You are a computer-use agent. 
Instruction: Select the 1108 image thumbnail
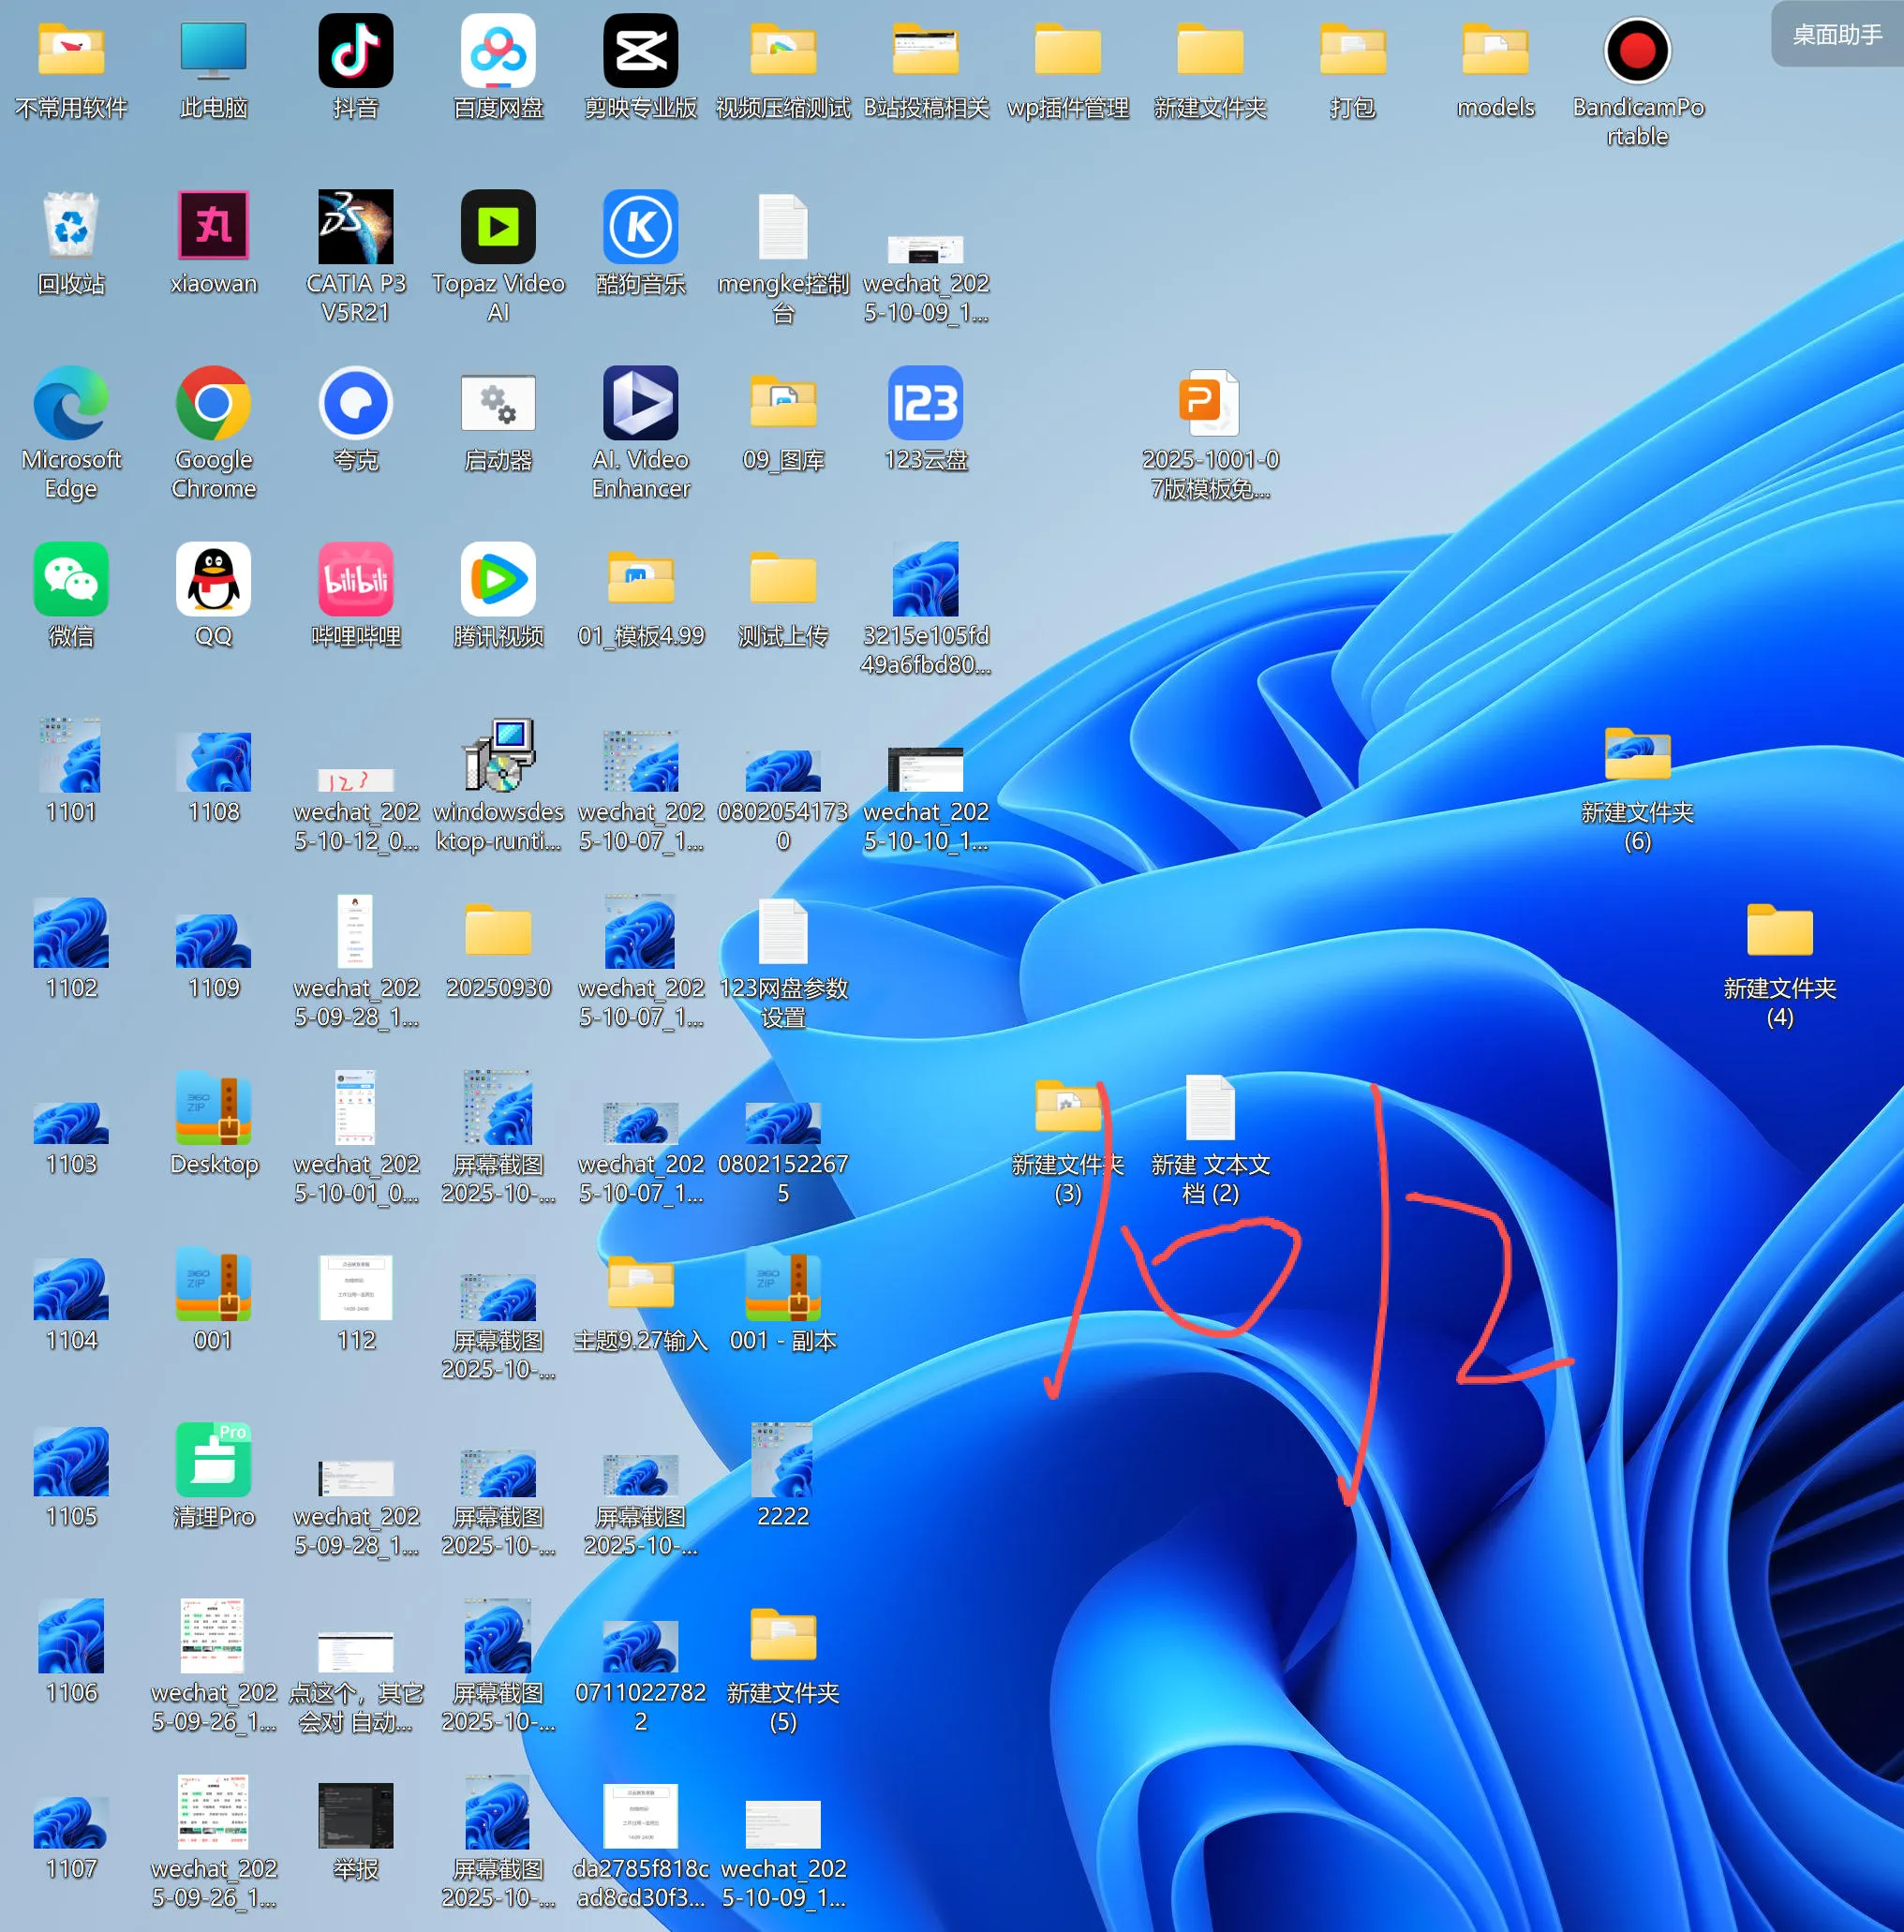pos(213,763)
